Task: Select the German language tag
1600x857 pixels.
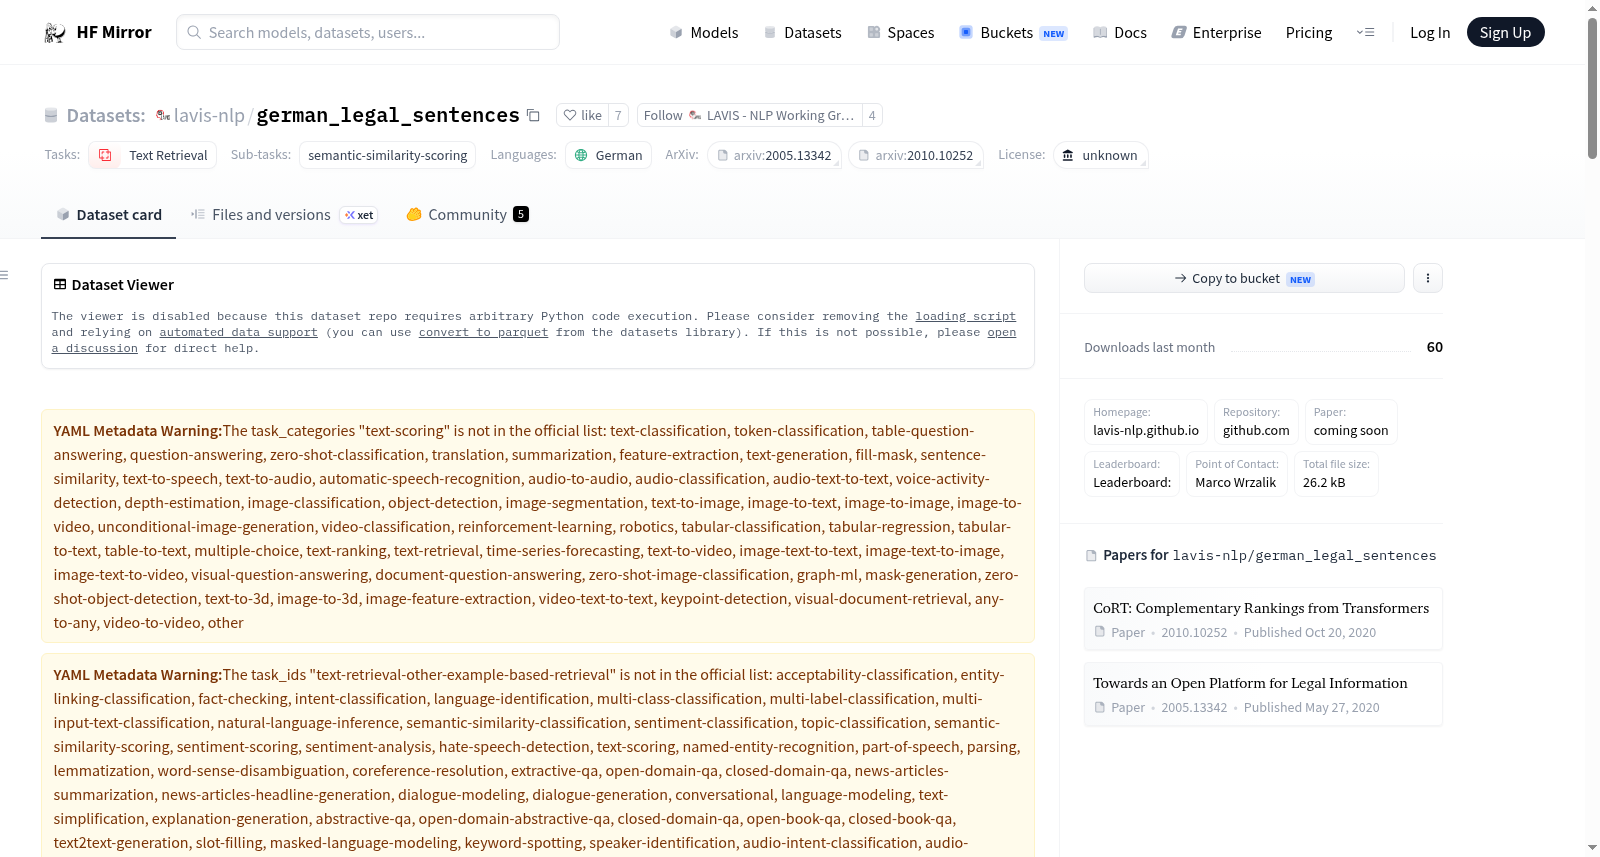Action: [x=608, y=155]
